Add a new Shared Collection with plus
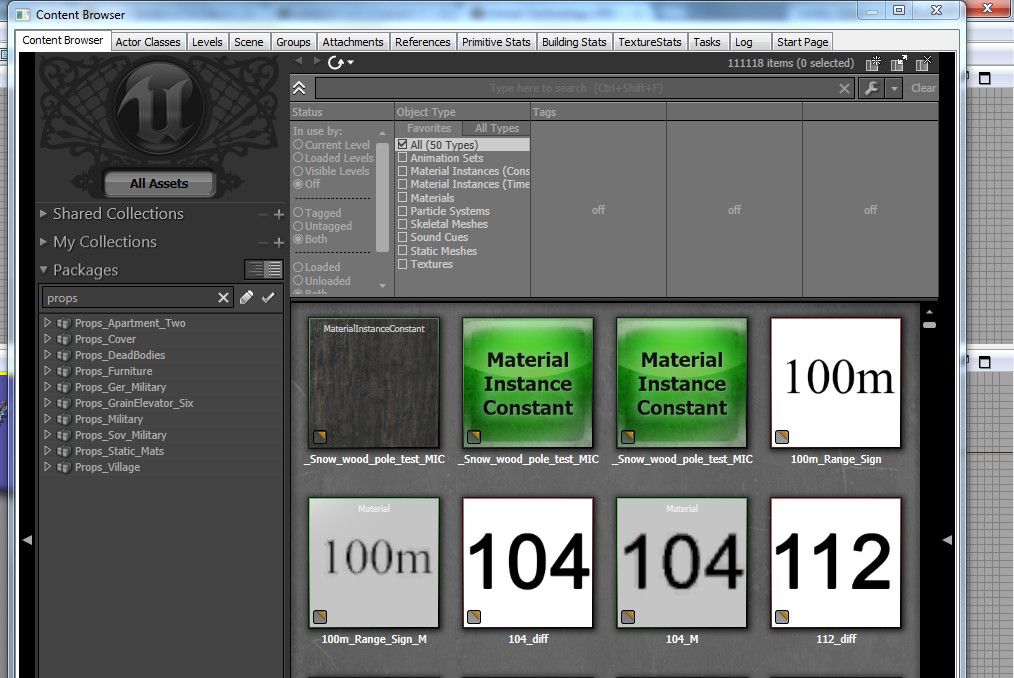1014x678 pixels. pos(278,214)
